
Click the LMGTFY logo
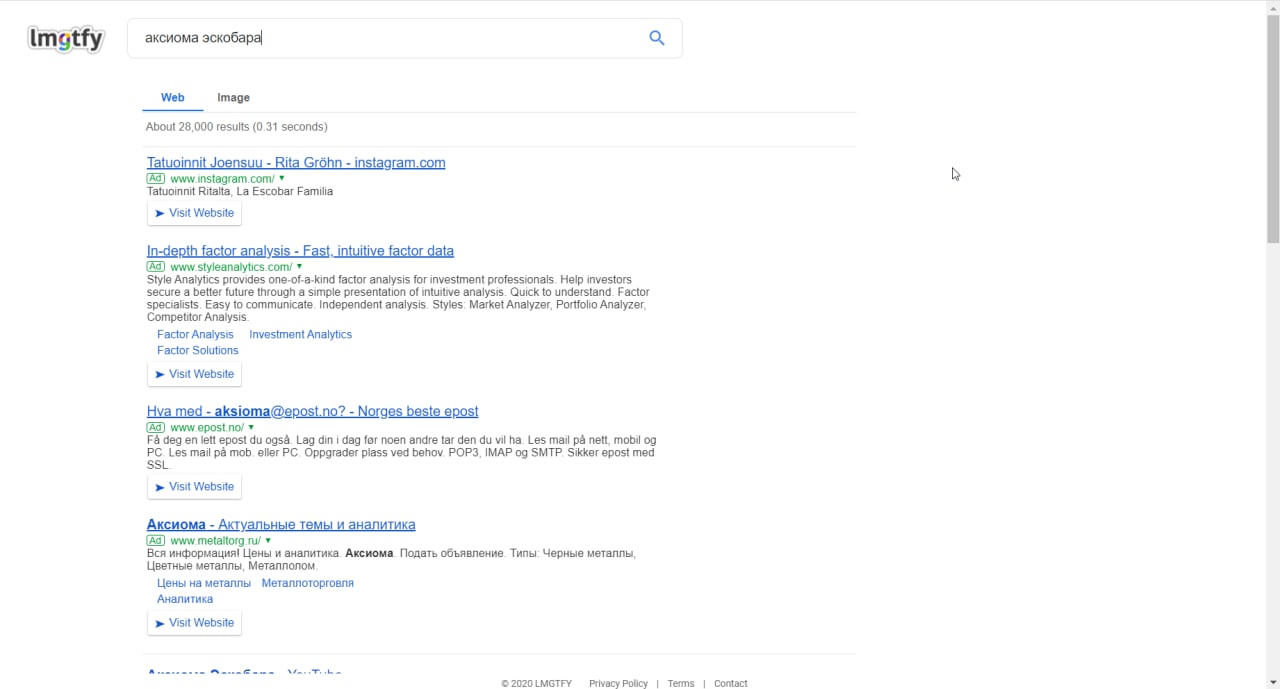click(x=66, y=39)
